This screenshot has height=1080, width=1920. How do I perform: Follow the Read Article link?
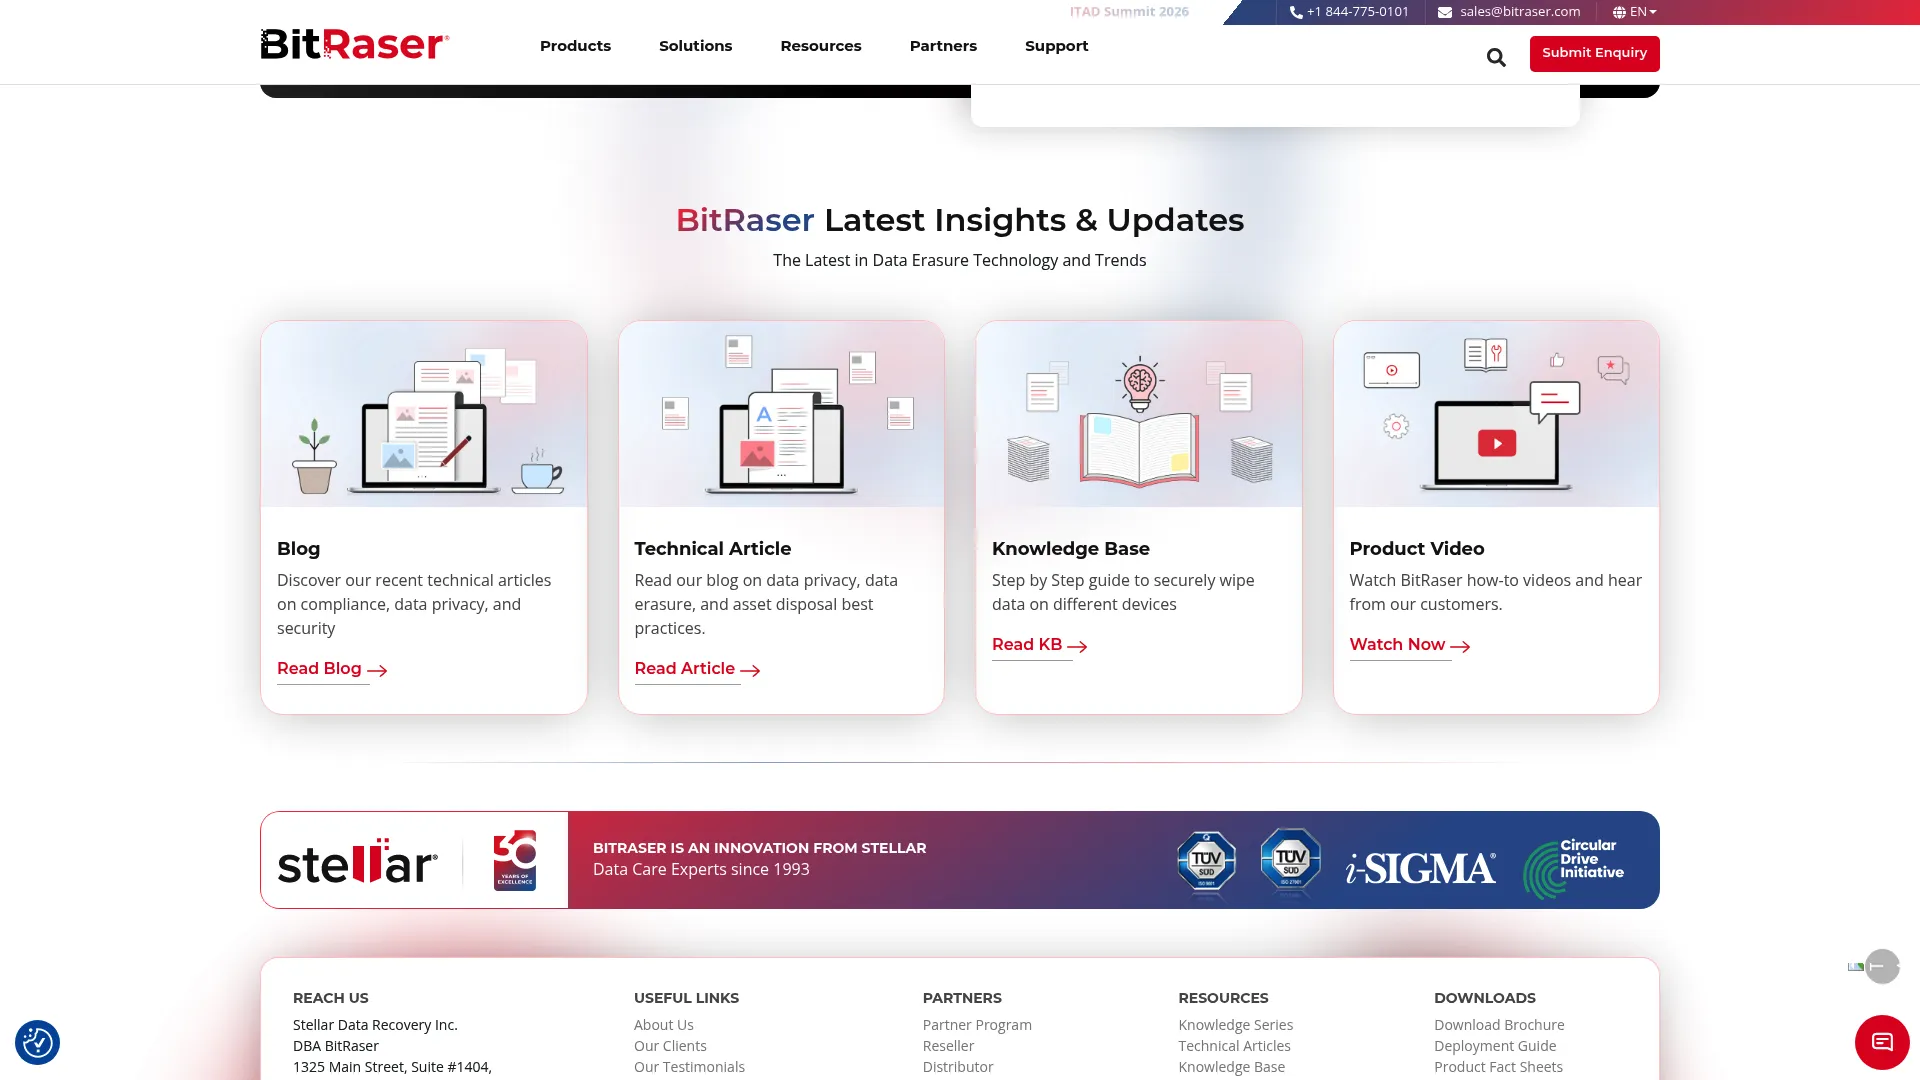[685, 668]
